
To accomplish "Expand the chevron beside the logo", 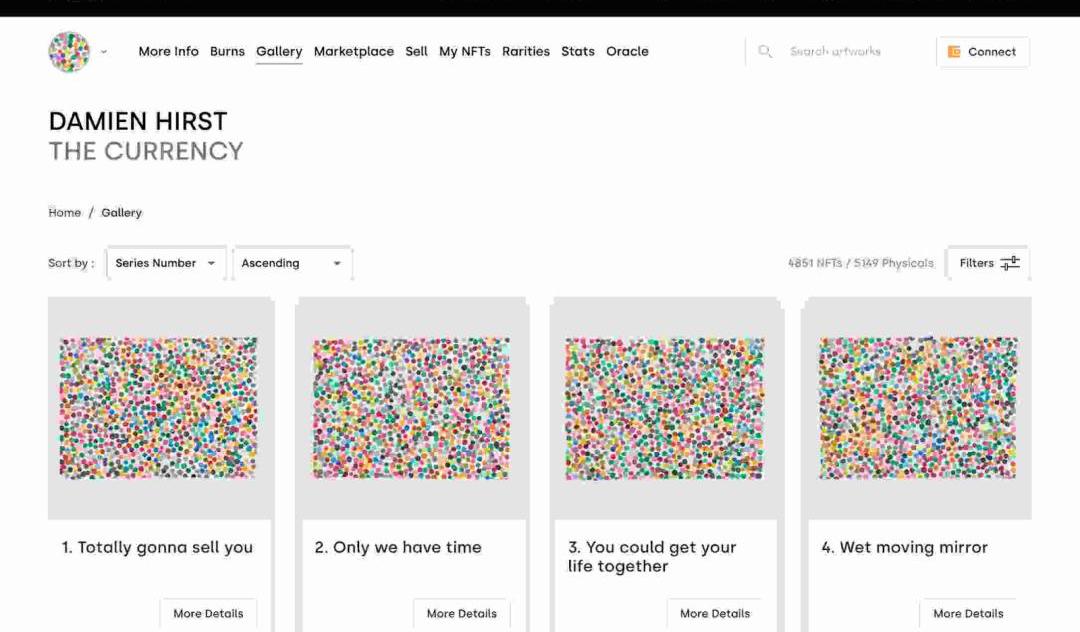I will point(104,52).
